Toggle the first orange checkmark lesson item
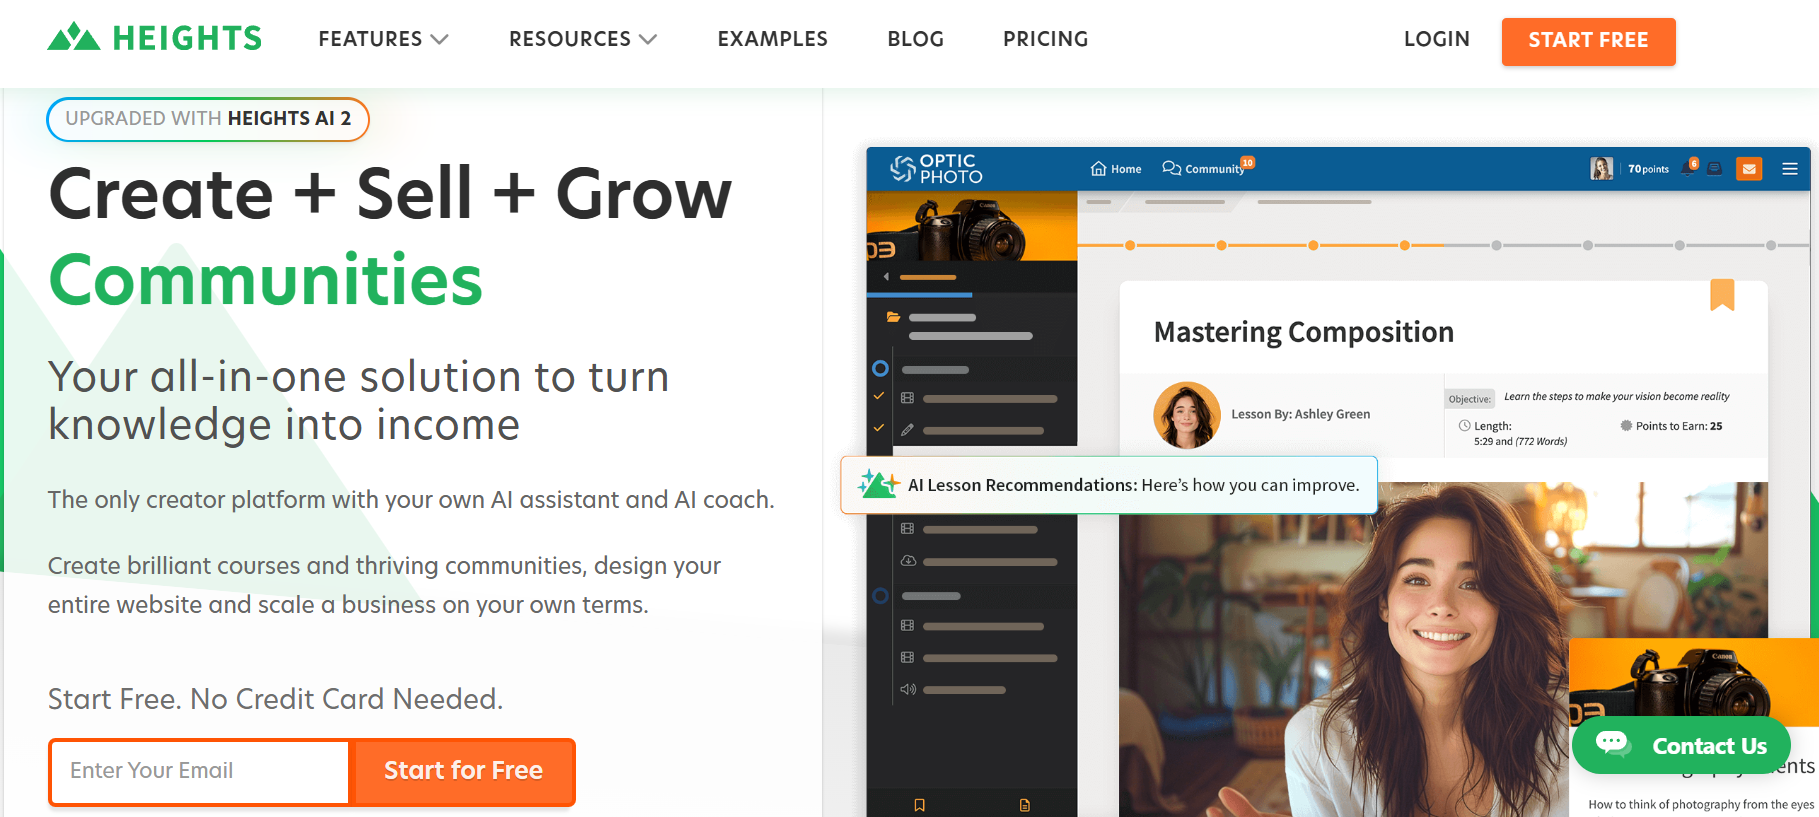 (879, 396)
